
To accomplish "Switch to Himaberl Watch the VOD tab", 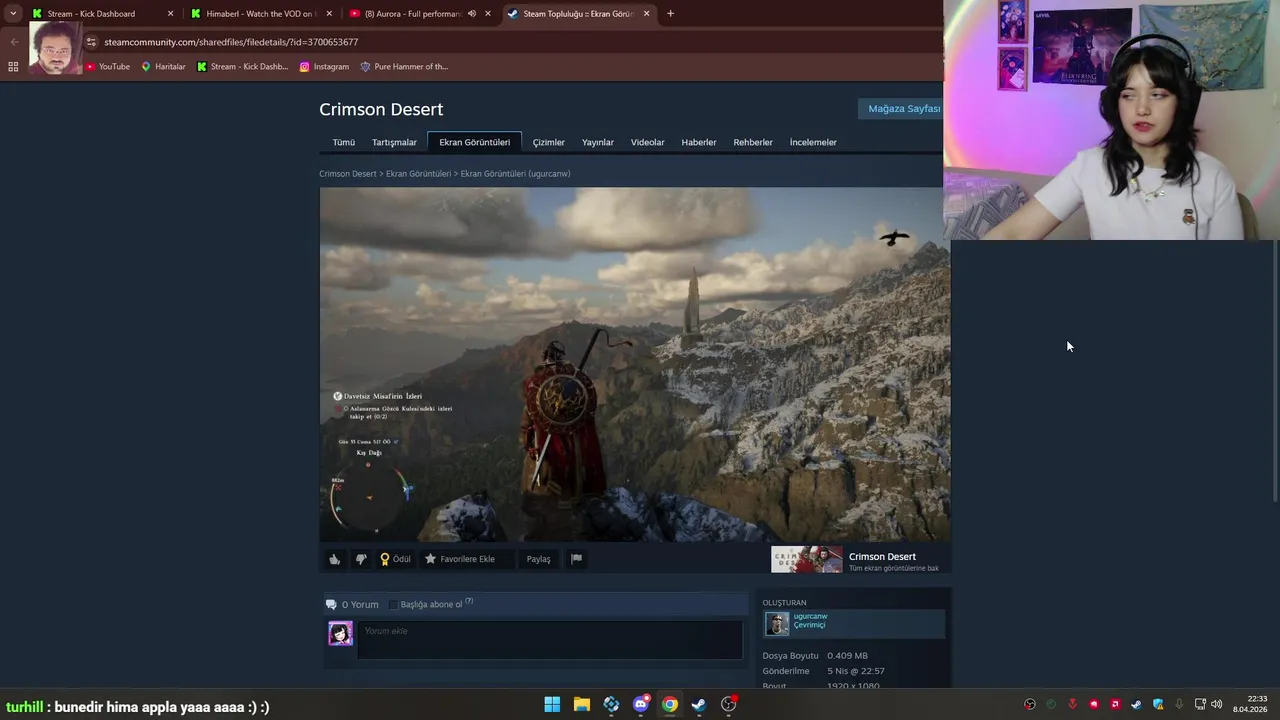I will pyautogui.click(x=260, y=14).
